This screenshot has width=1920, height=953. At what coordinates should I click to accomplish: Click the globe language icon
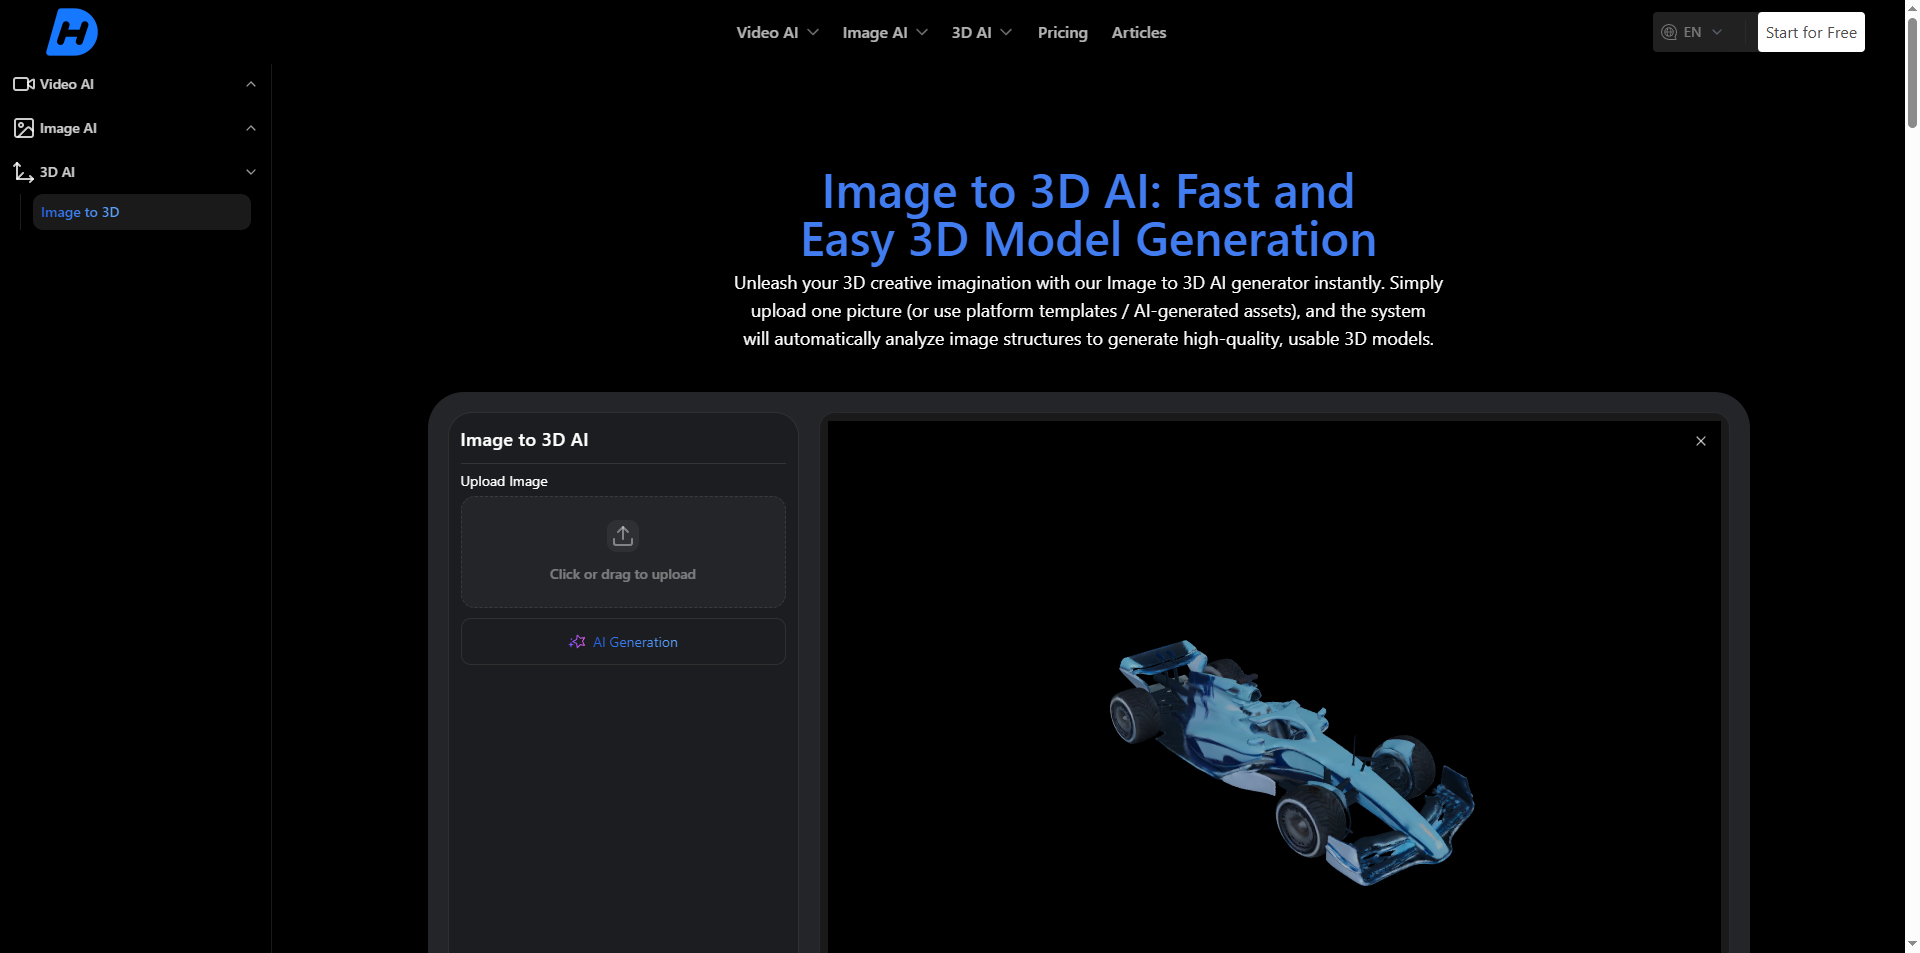pyautogui.click(x=1669, y=32)
